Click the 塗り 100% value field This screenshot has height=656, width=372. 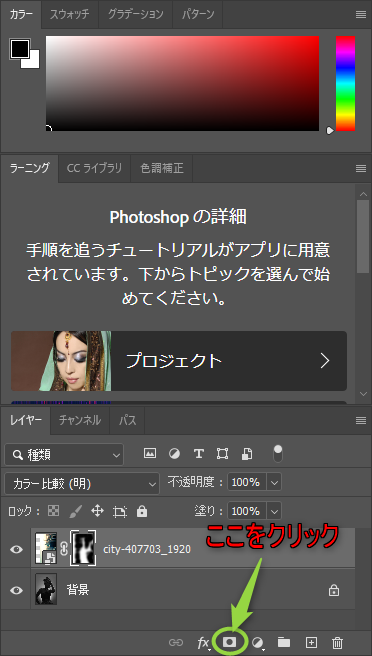pos(246,511)
